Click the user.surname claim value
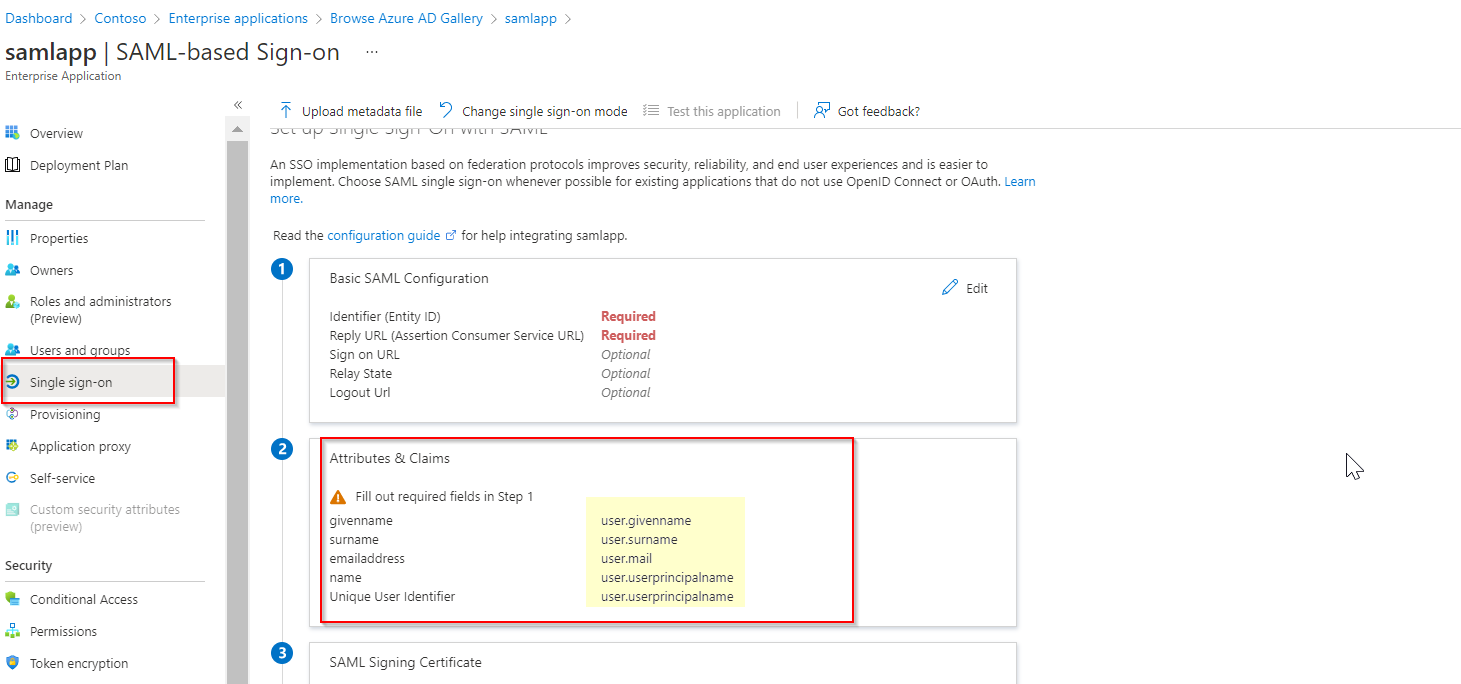The image size is (1461, 684). 639,539
